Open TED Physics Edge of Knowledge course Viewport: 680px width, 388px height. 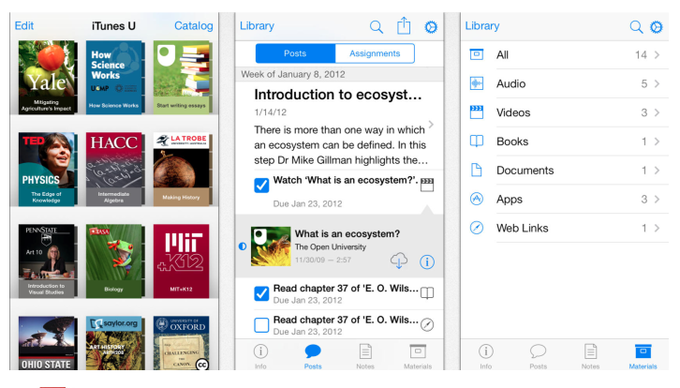(x=48, y=169)
